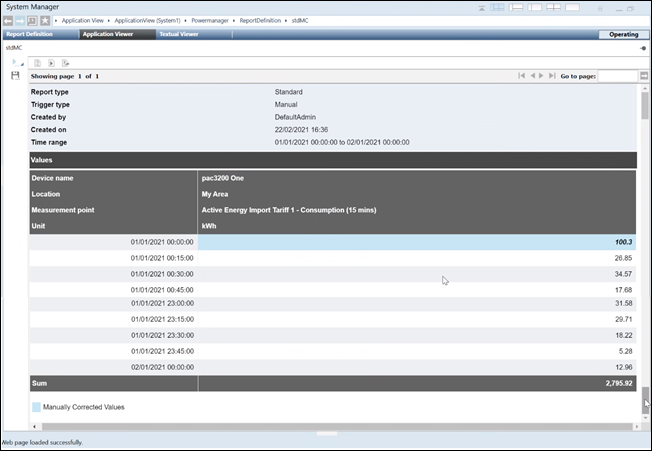
Task: Click the Manually Corrected Values legend swatch
Action: [x=36, y=407]
